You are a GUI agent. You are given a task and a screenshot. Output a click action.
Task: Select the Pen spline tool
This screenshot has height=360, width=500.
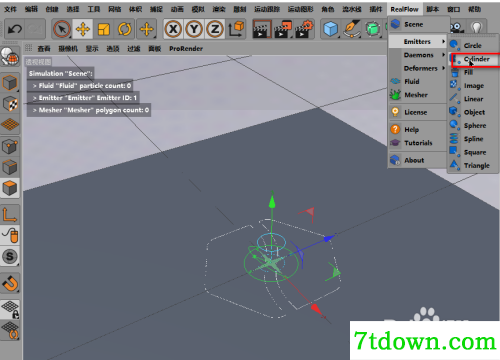pos(352,29)
